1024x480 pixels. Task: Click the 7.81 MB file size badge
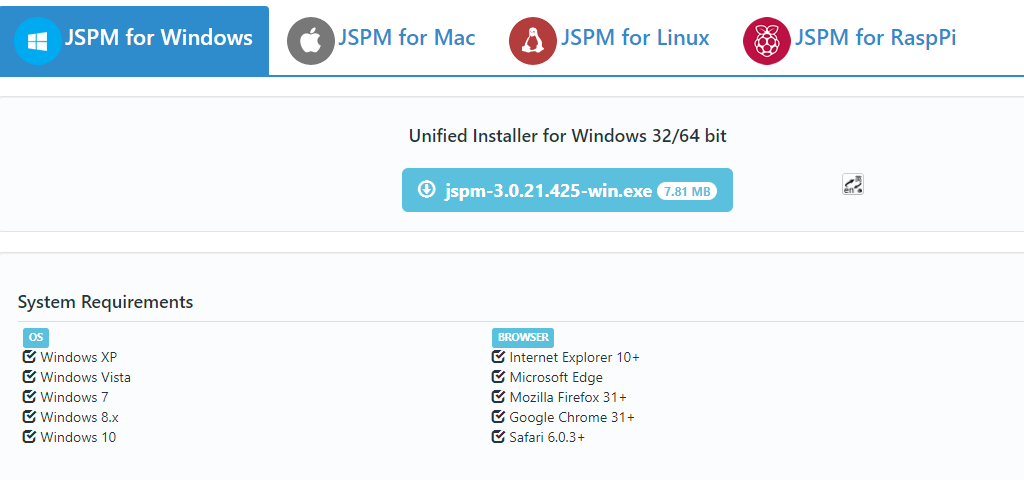[687, 191]
